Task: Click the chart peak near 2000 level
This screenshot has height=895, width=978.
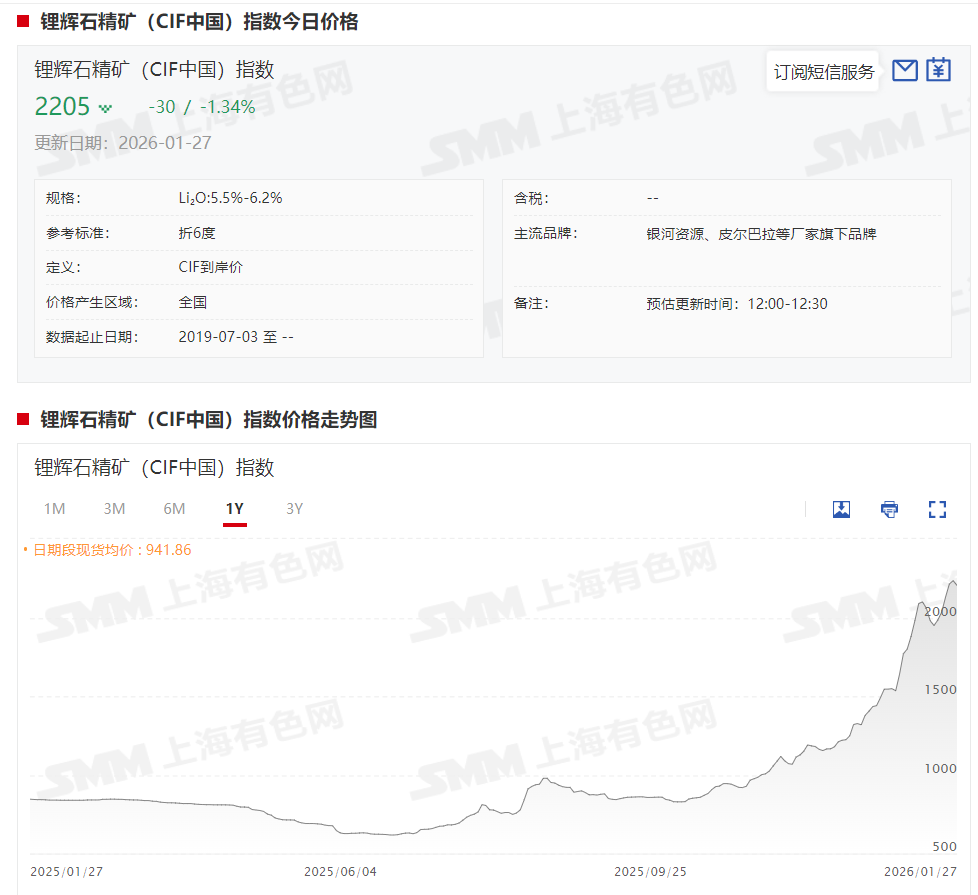Action: pyautogui.click(x=953, y=582)
